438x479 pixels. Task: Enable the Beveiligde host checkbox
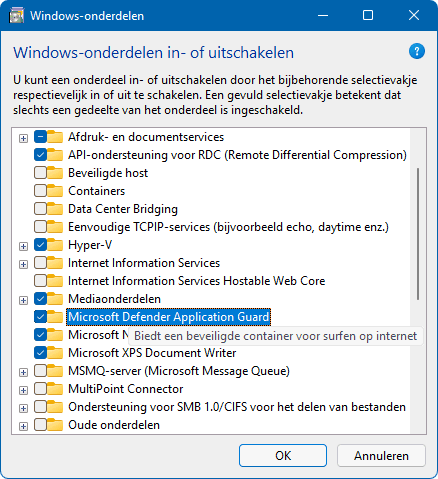(x=40, y=173)
